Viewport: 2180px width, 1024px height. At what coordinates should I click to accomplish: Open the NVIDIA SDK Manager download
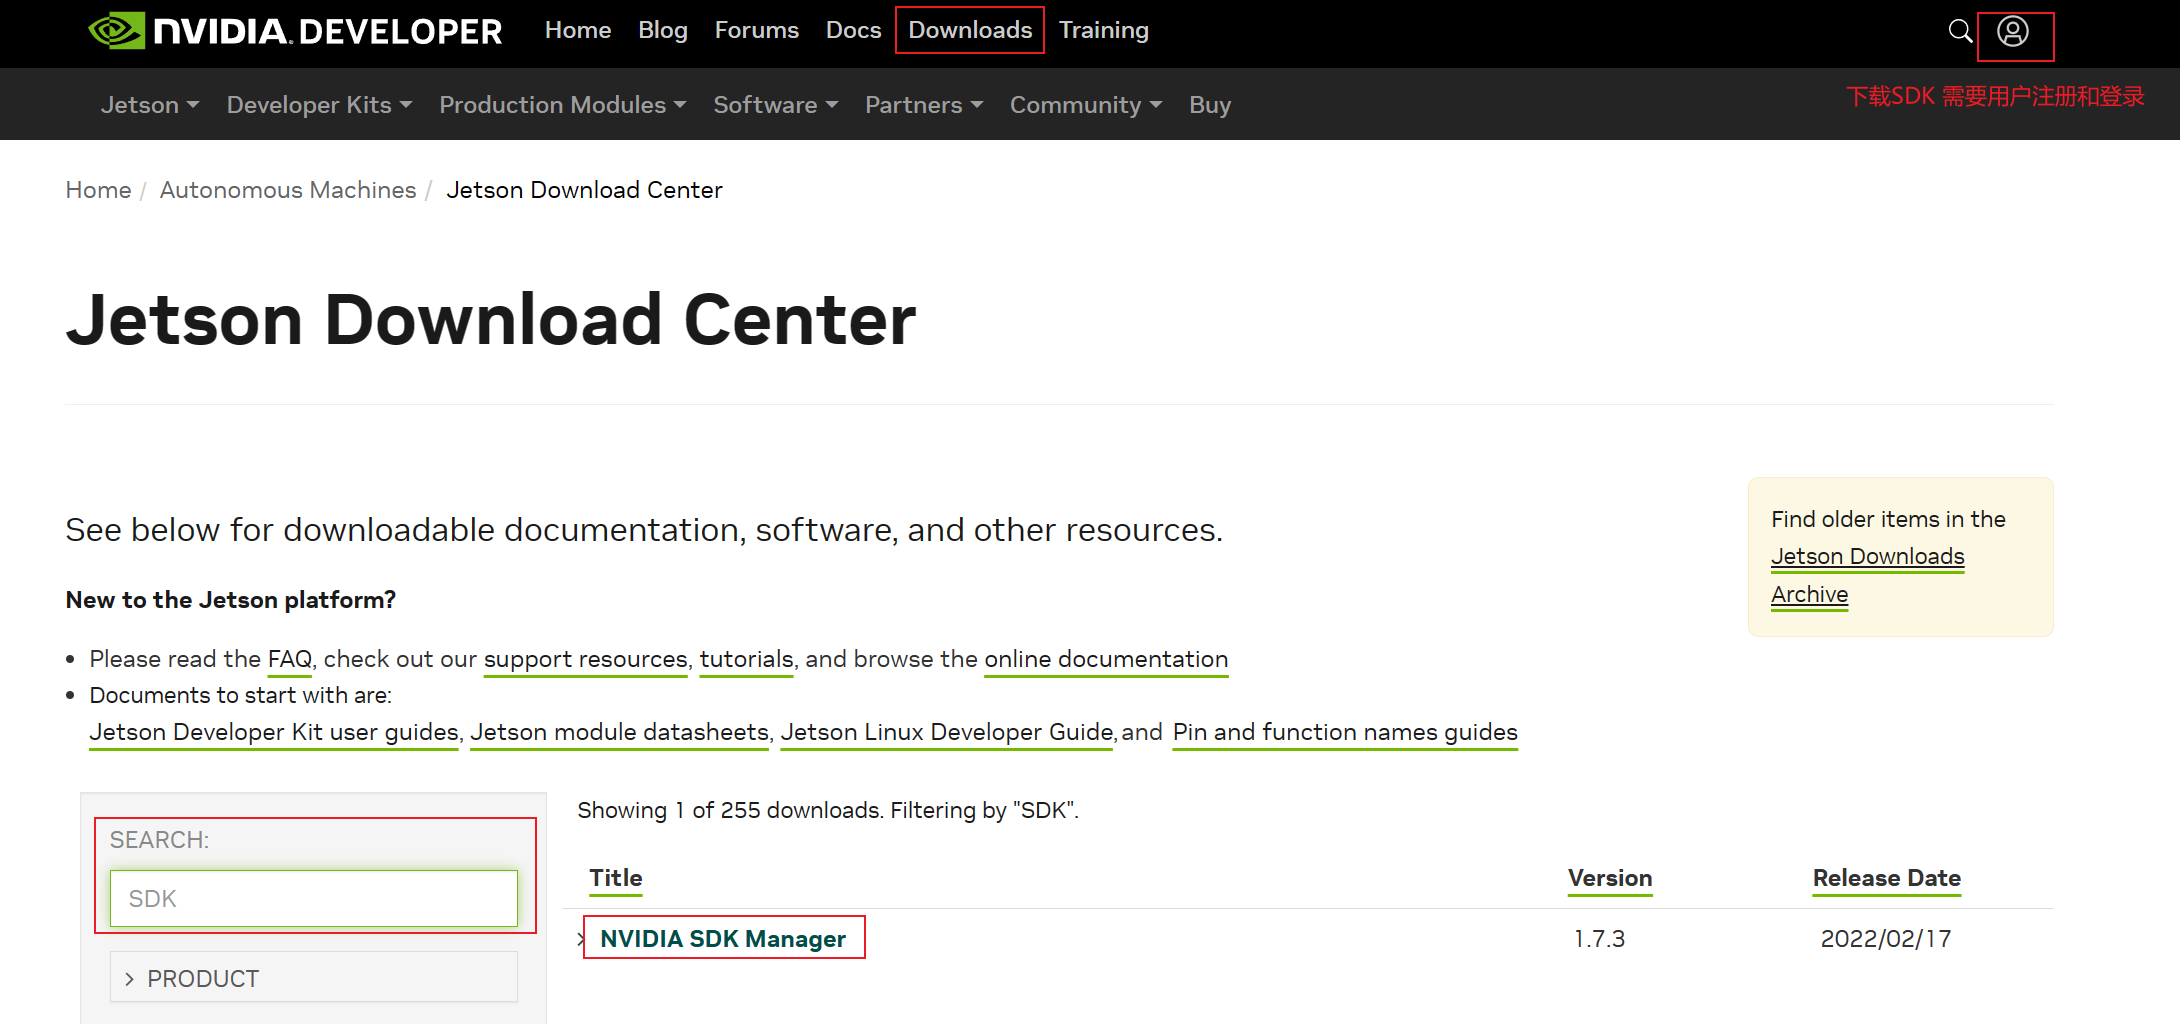tap(723, 939)
